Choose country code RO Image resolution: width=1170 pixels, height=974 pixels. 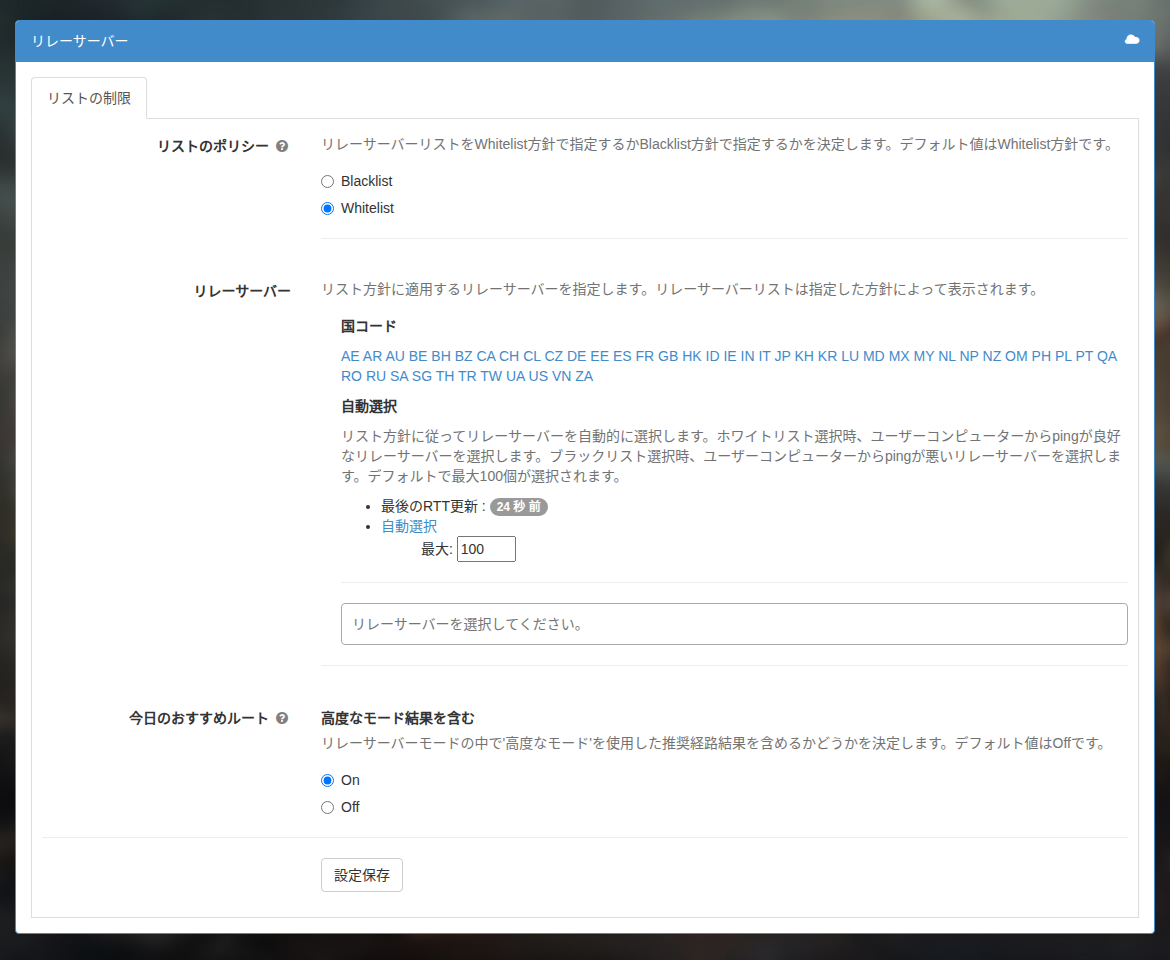click(351, 376)
